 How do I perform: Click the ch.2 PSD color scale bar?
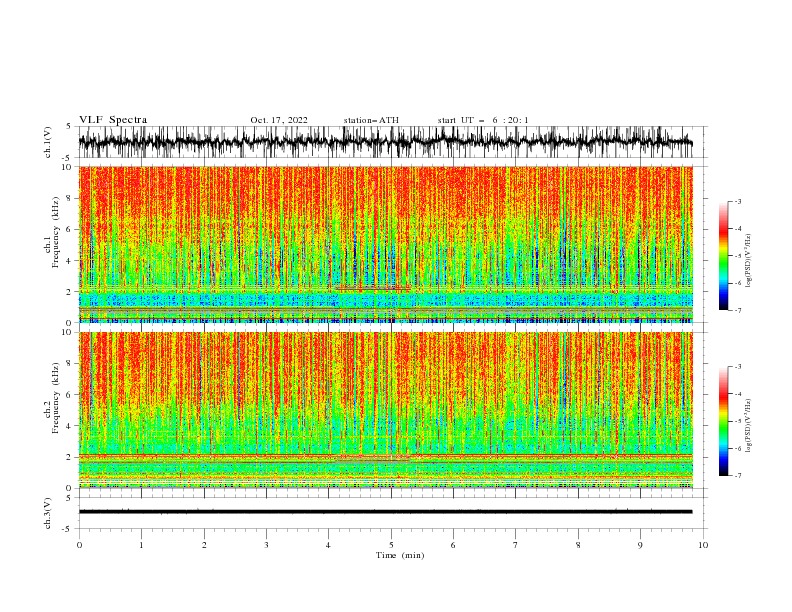(724, 421)
